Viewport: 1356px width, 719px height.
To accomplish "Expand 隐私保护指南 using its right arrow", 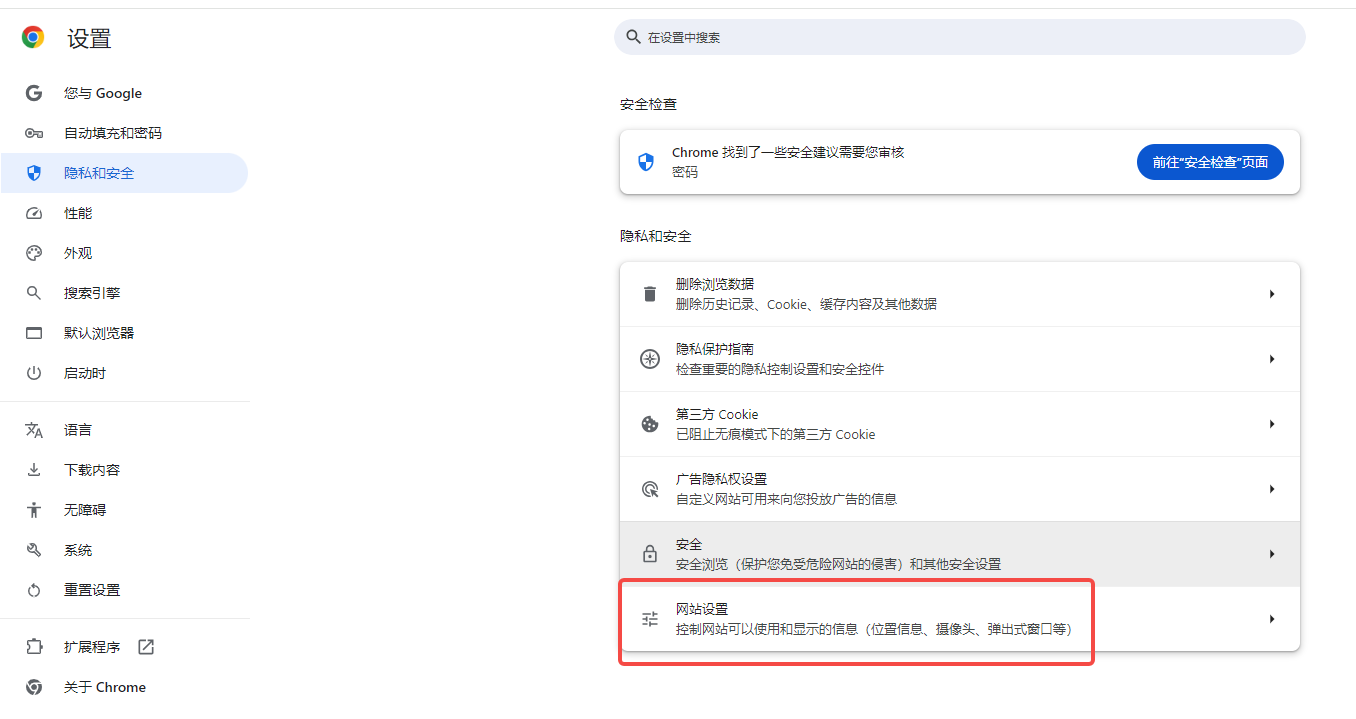I will pyautogui.click(x=1272, y=359).
